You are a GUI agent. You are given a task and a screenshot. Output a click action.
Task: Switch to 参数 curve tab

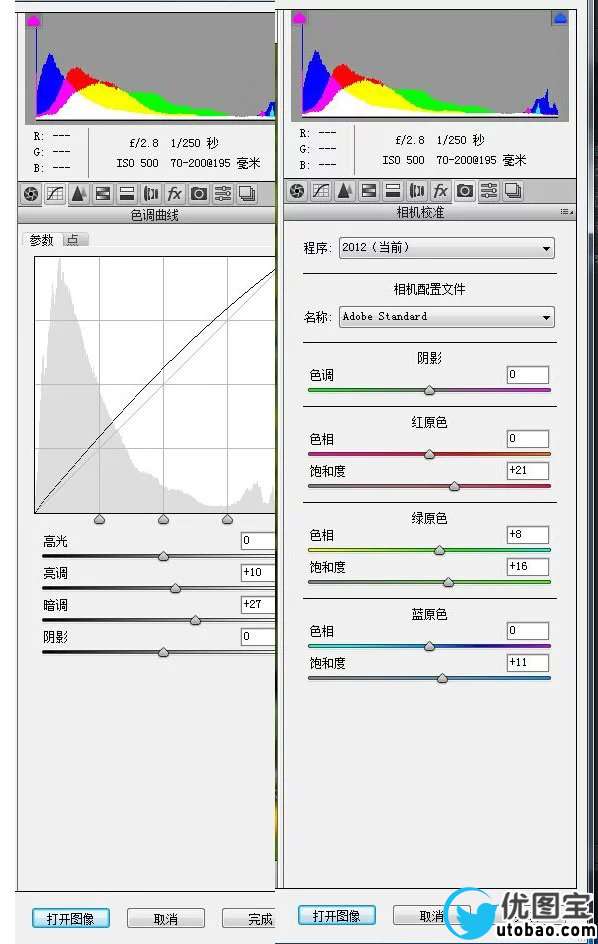click(42, 240)
